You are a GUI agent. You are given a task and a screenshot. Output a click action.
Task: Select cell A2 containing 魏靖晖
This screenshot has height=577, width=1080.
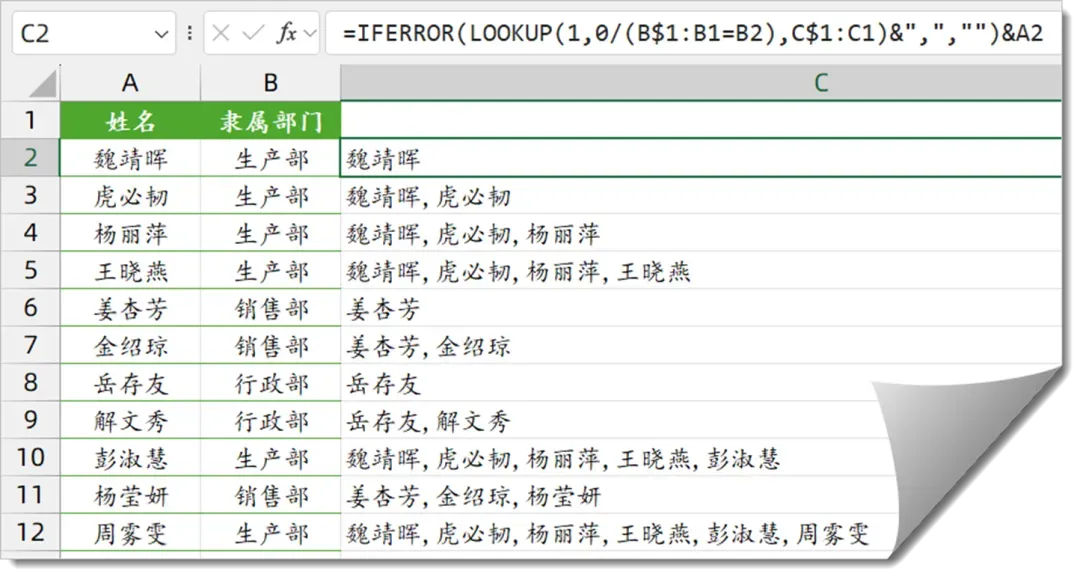pyautogui.click(x=130, y=158)
